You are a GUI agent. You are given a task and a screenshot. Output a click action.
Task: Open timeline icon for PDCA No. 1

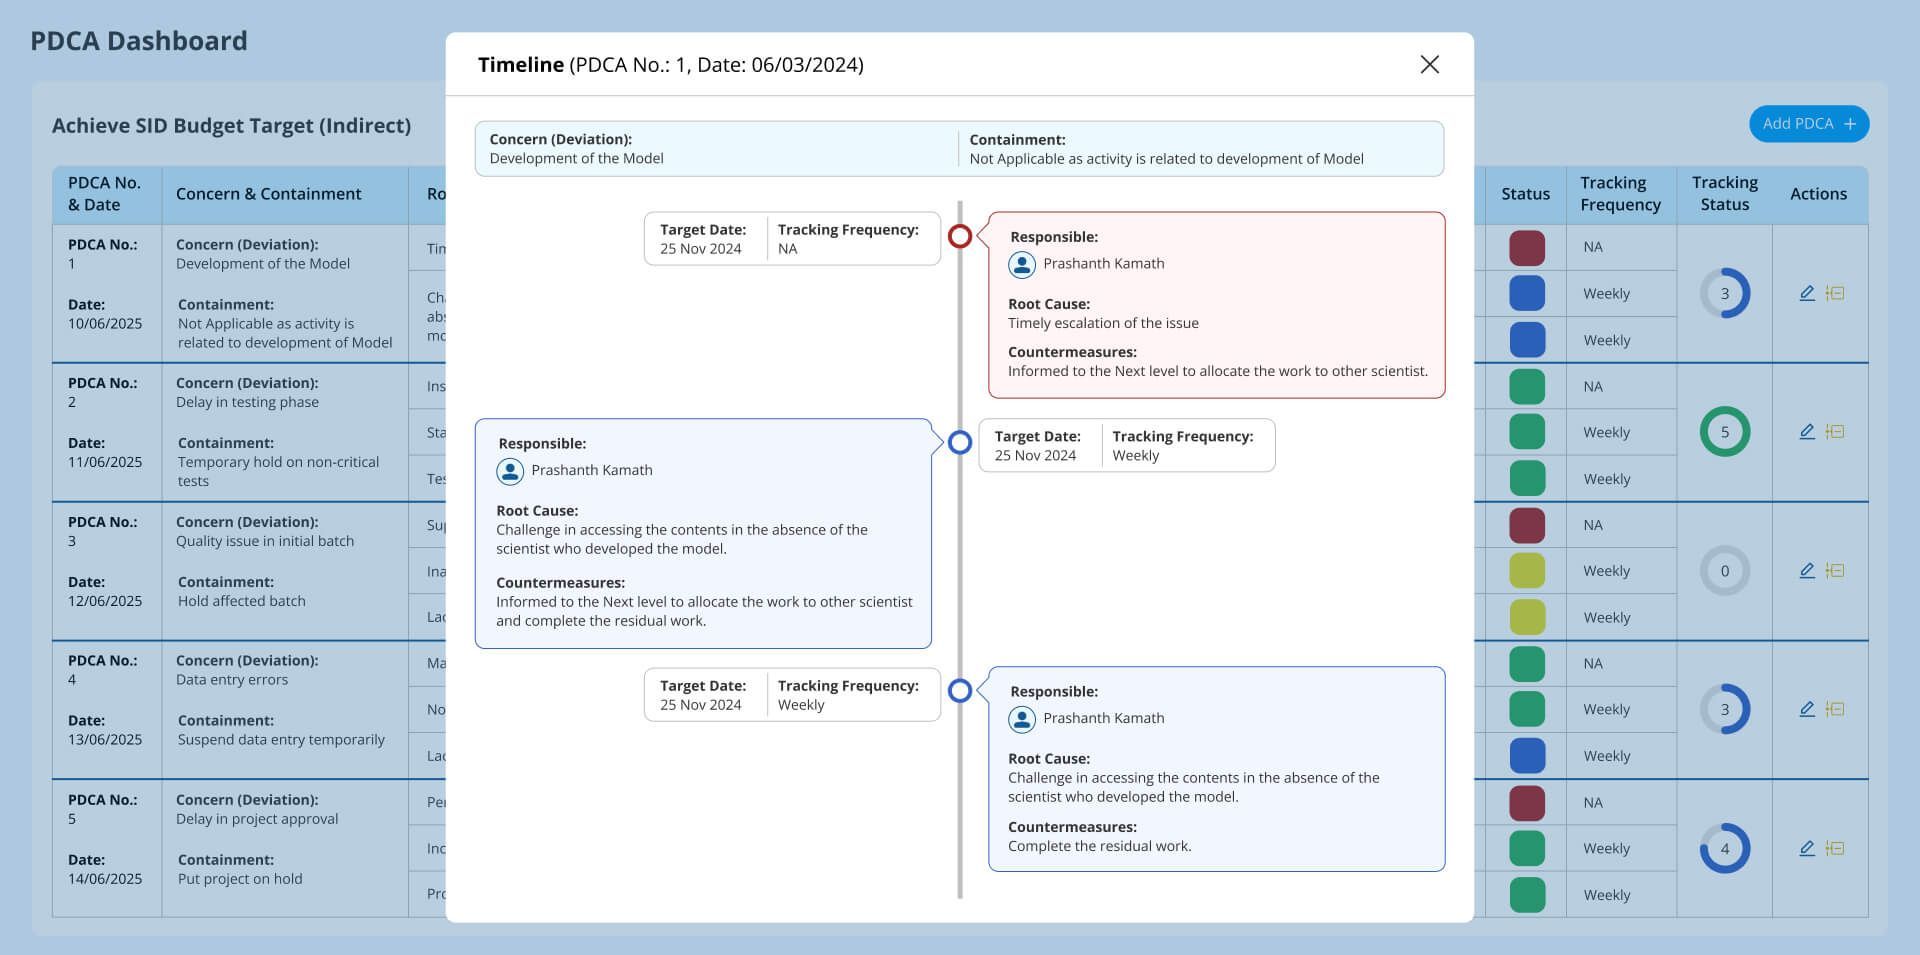(x=1835, y=293)
